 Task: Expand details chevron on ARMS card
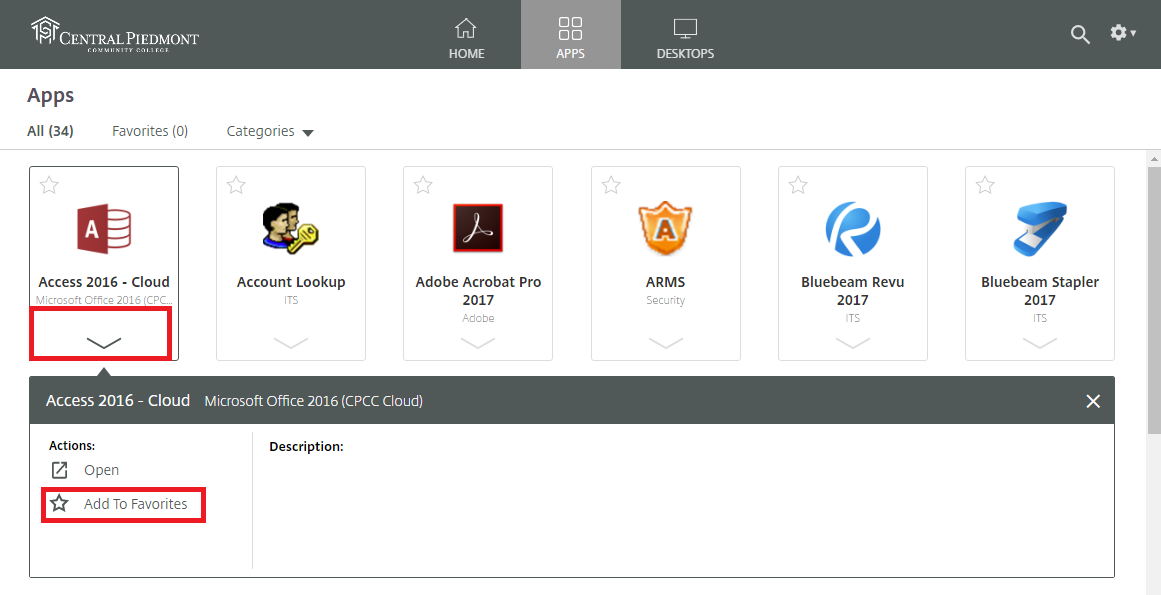(x=665, y=342)
